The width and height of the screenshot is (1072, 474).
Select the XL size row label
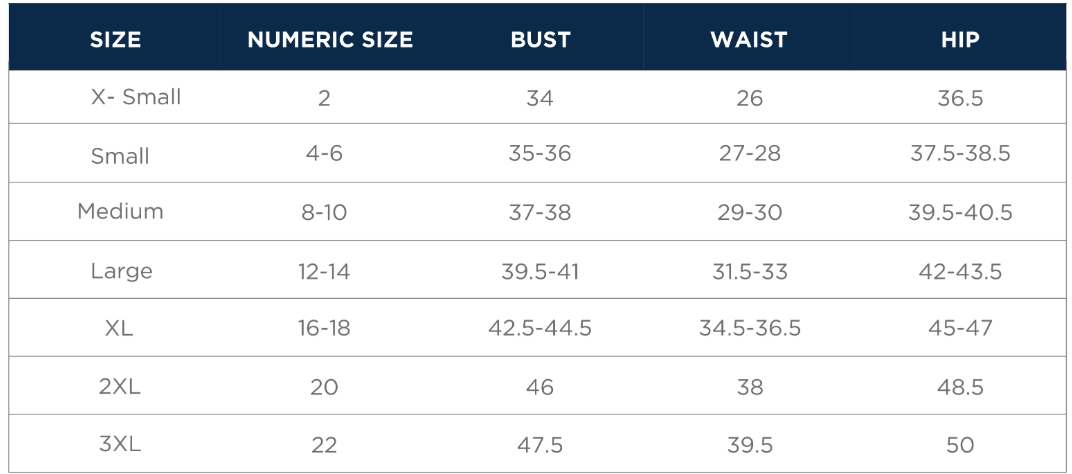(x=119, y=328)
